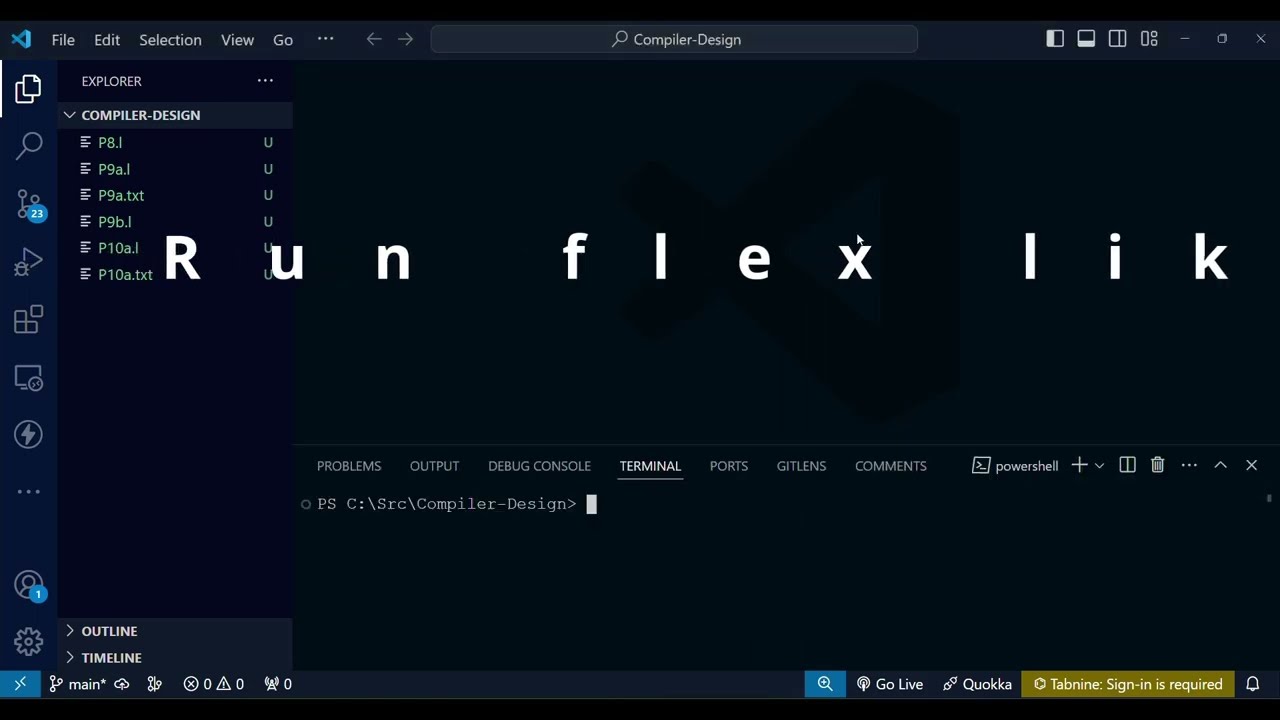Image resolution: width=1280 pixels, height=720 pixels.
Task: Click the VS Code logo icon
Action: 21,39
